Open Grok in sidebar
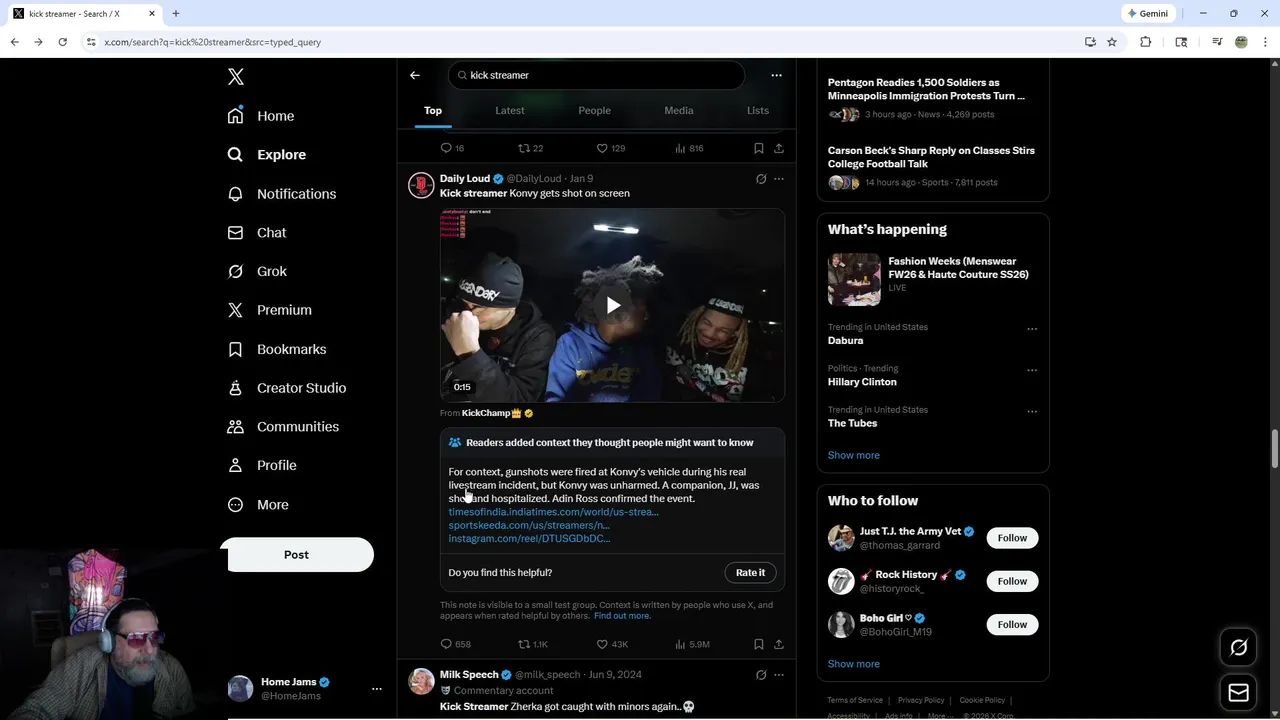The image size is (1280, 720). point(257,271)
